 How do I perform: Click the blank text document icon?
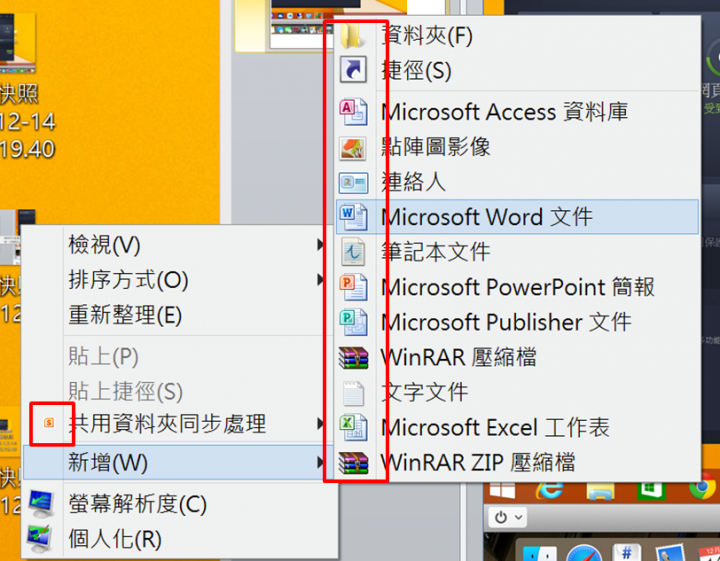(x=353, y=393)
